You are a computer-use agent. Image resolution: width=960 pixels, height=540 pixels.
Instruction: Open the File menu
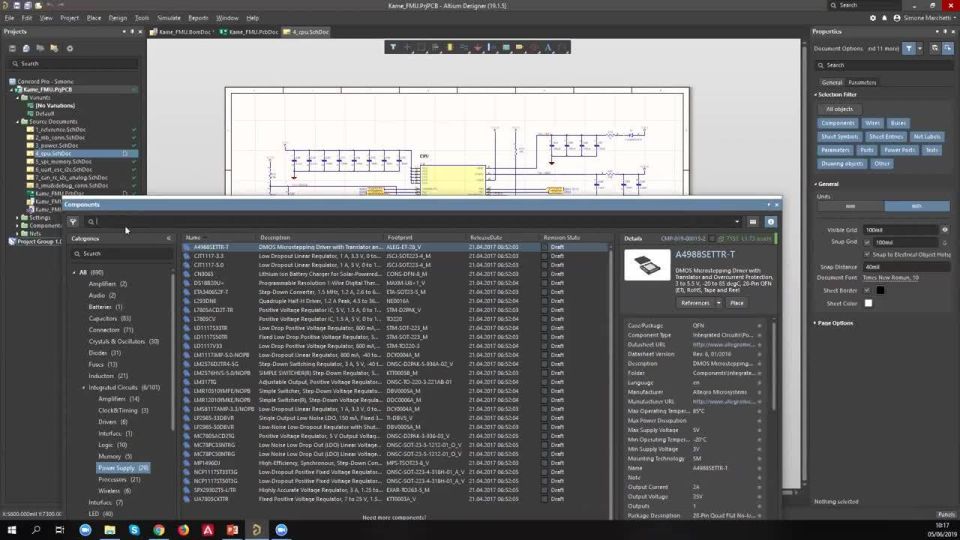(x=10, y=18)
